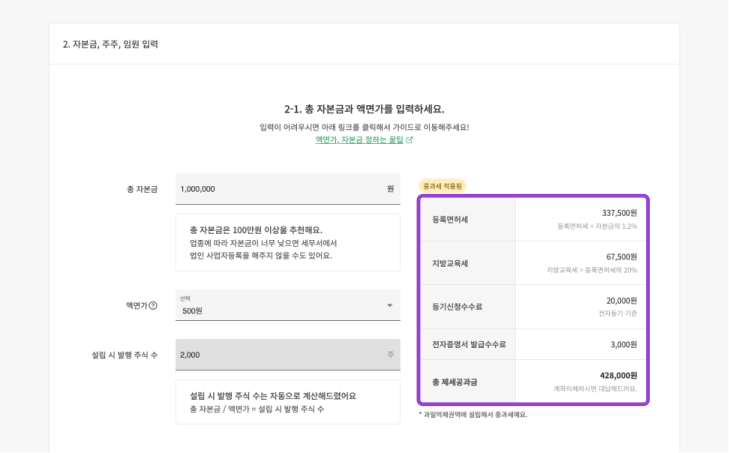Image resolution: width=729 pixels, height=453 pixels.
Task: Click the 액면가 help question mark icon
Action: [153, 306]
